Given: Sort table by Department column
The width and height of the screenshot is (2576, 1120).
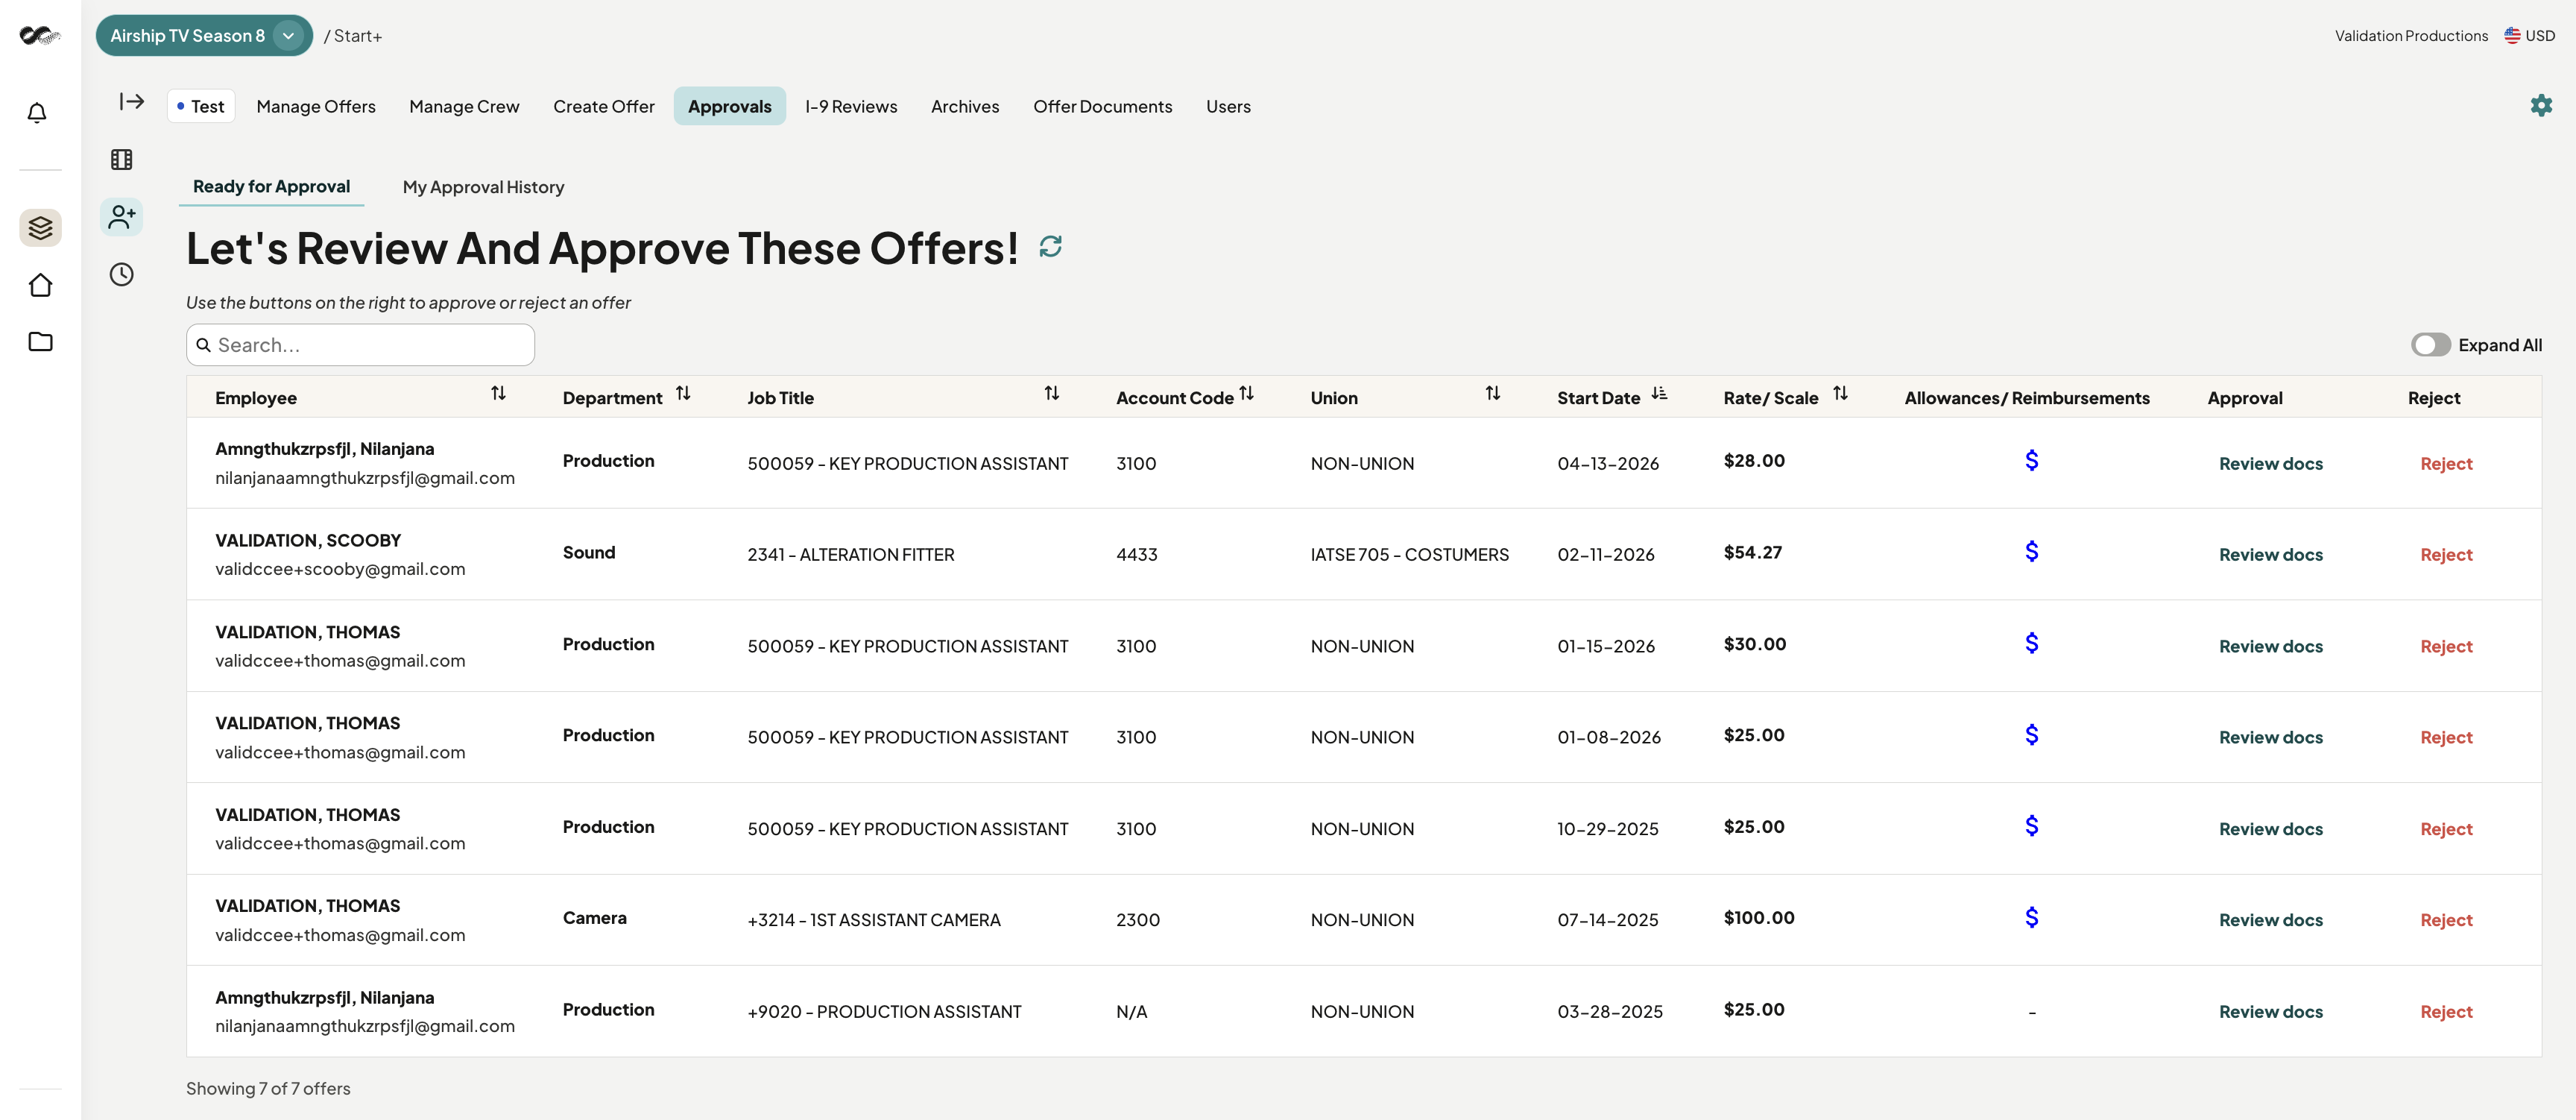Looking at the screenshot, I should click(x=683, y=394).
